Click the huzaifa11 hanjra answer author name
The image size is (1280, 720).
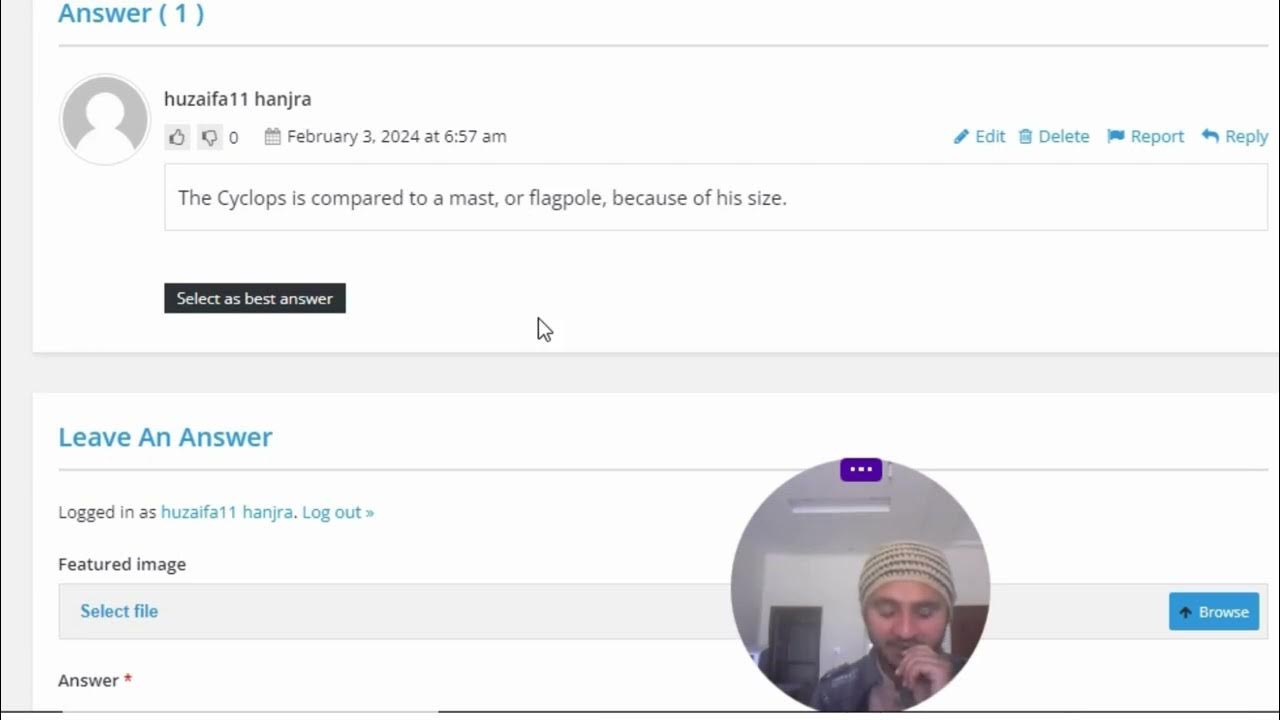pos(238,99)
